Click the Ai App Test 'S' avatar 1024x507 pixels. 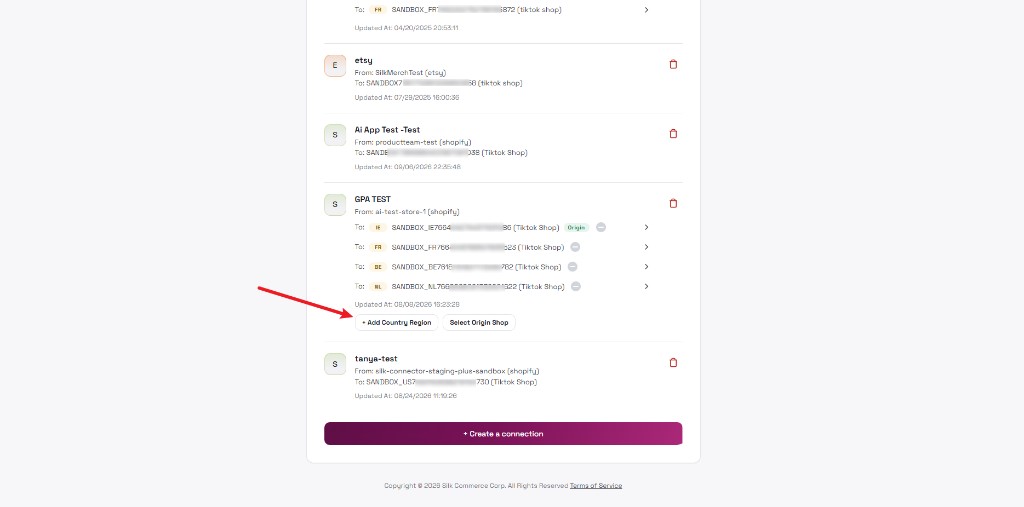pos(335,135)
